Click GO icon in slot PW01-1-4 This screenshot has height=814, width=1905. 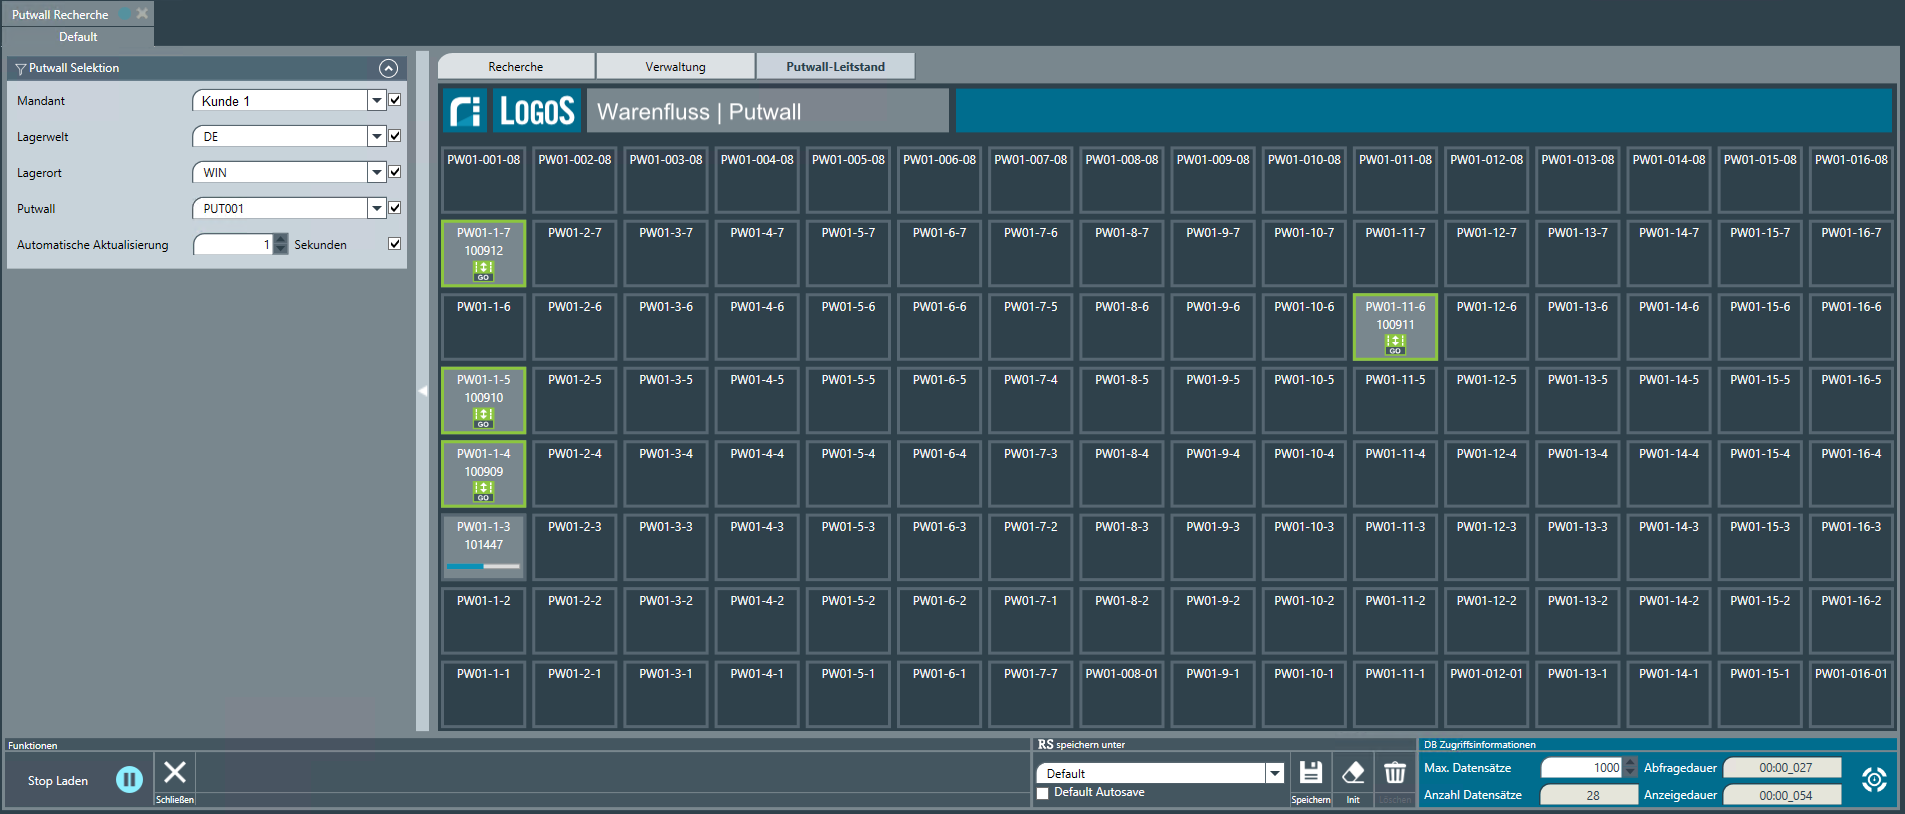point(483,491)
